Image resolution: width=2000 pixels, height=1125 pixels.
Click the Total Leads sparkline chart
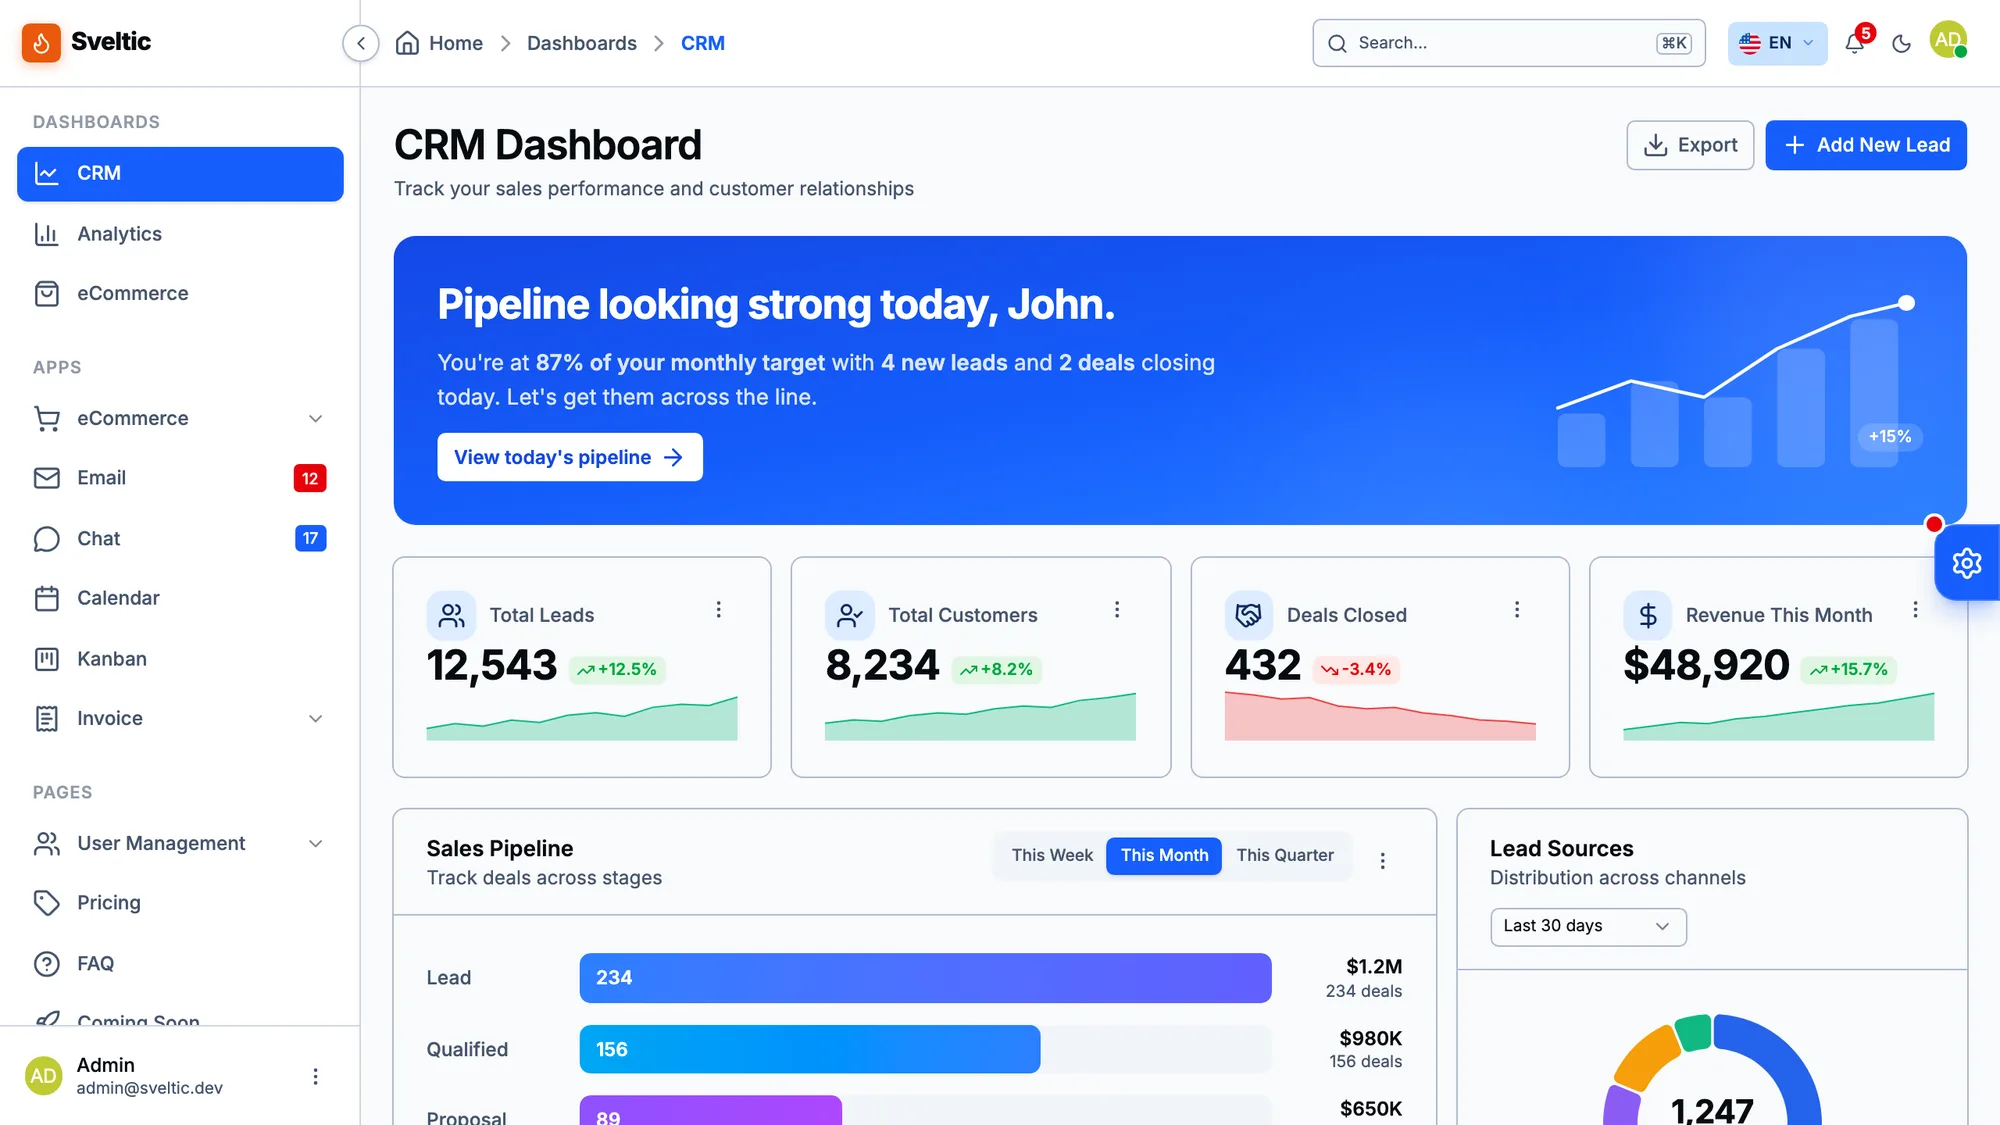582,718
